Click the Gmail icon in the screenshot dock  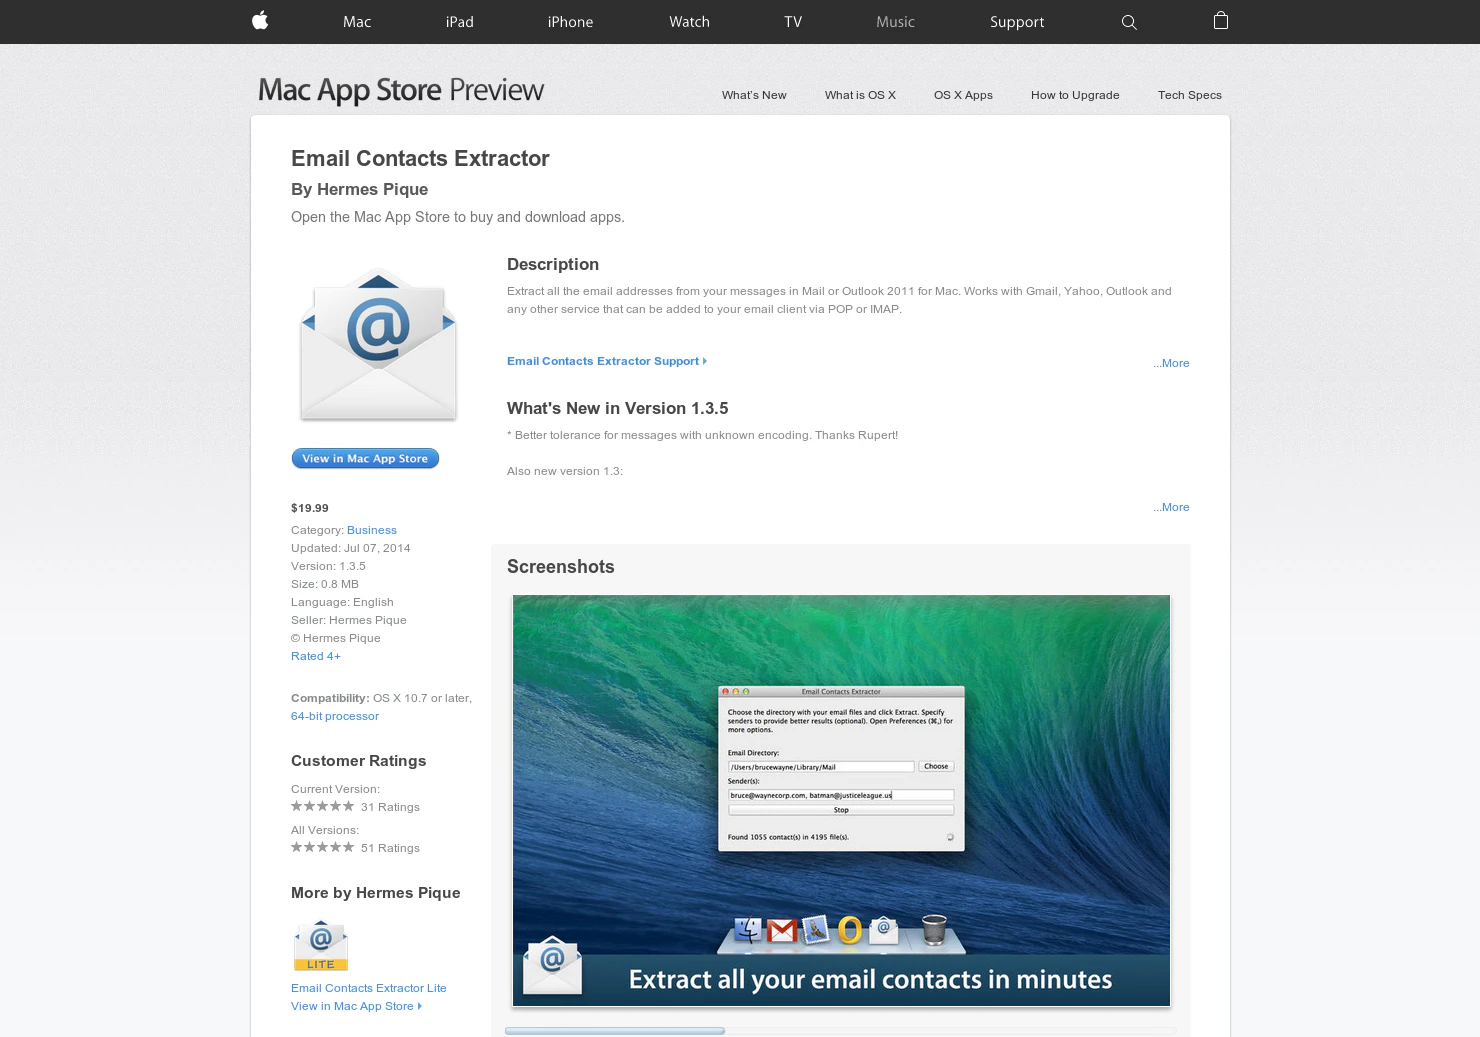[779, 930]
